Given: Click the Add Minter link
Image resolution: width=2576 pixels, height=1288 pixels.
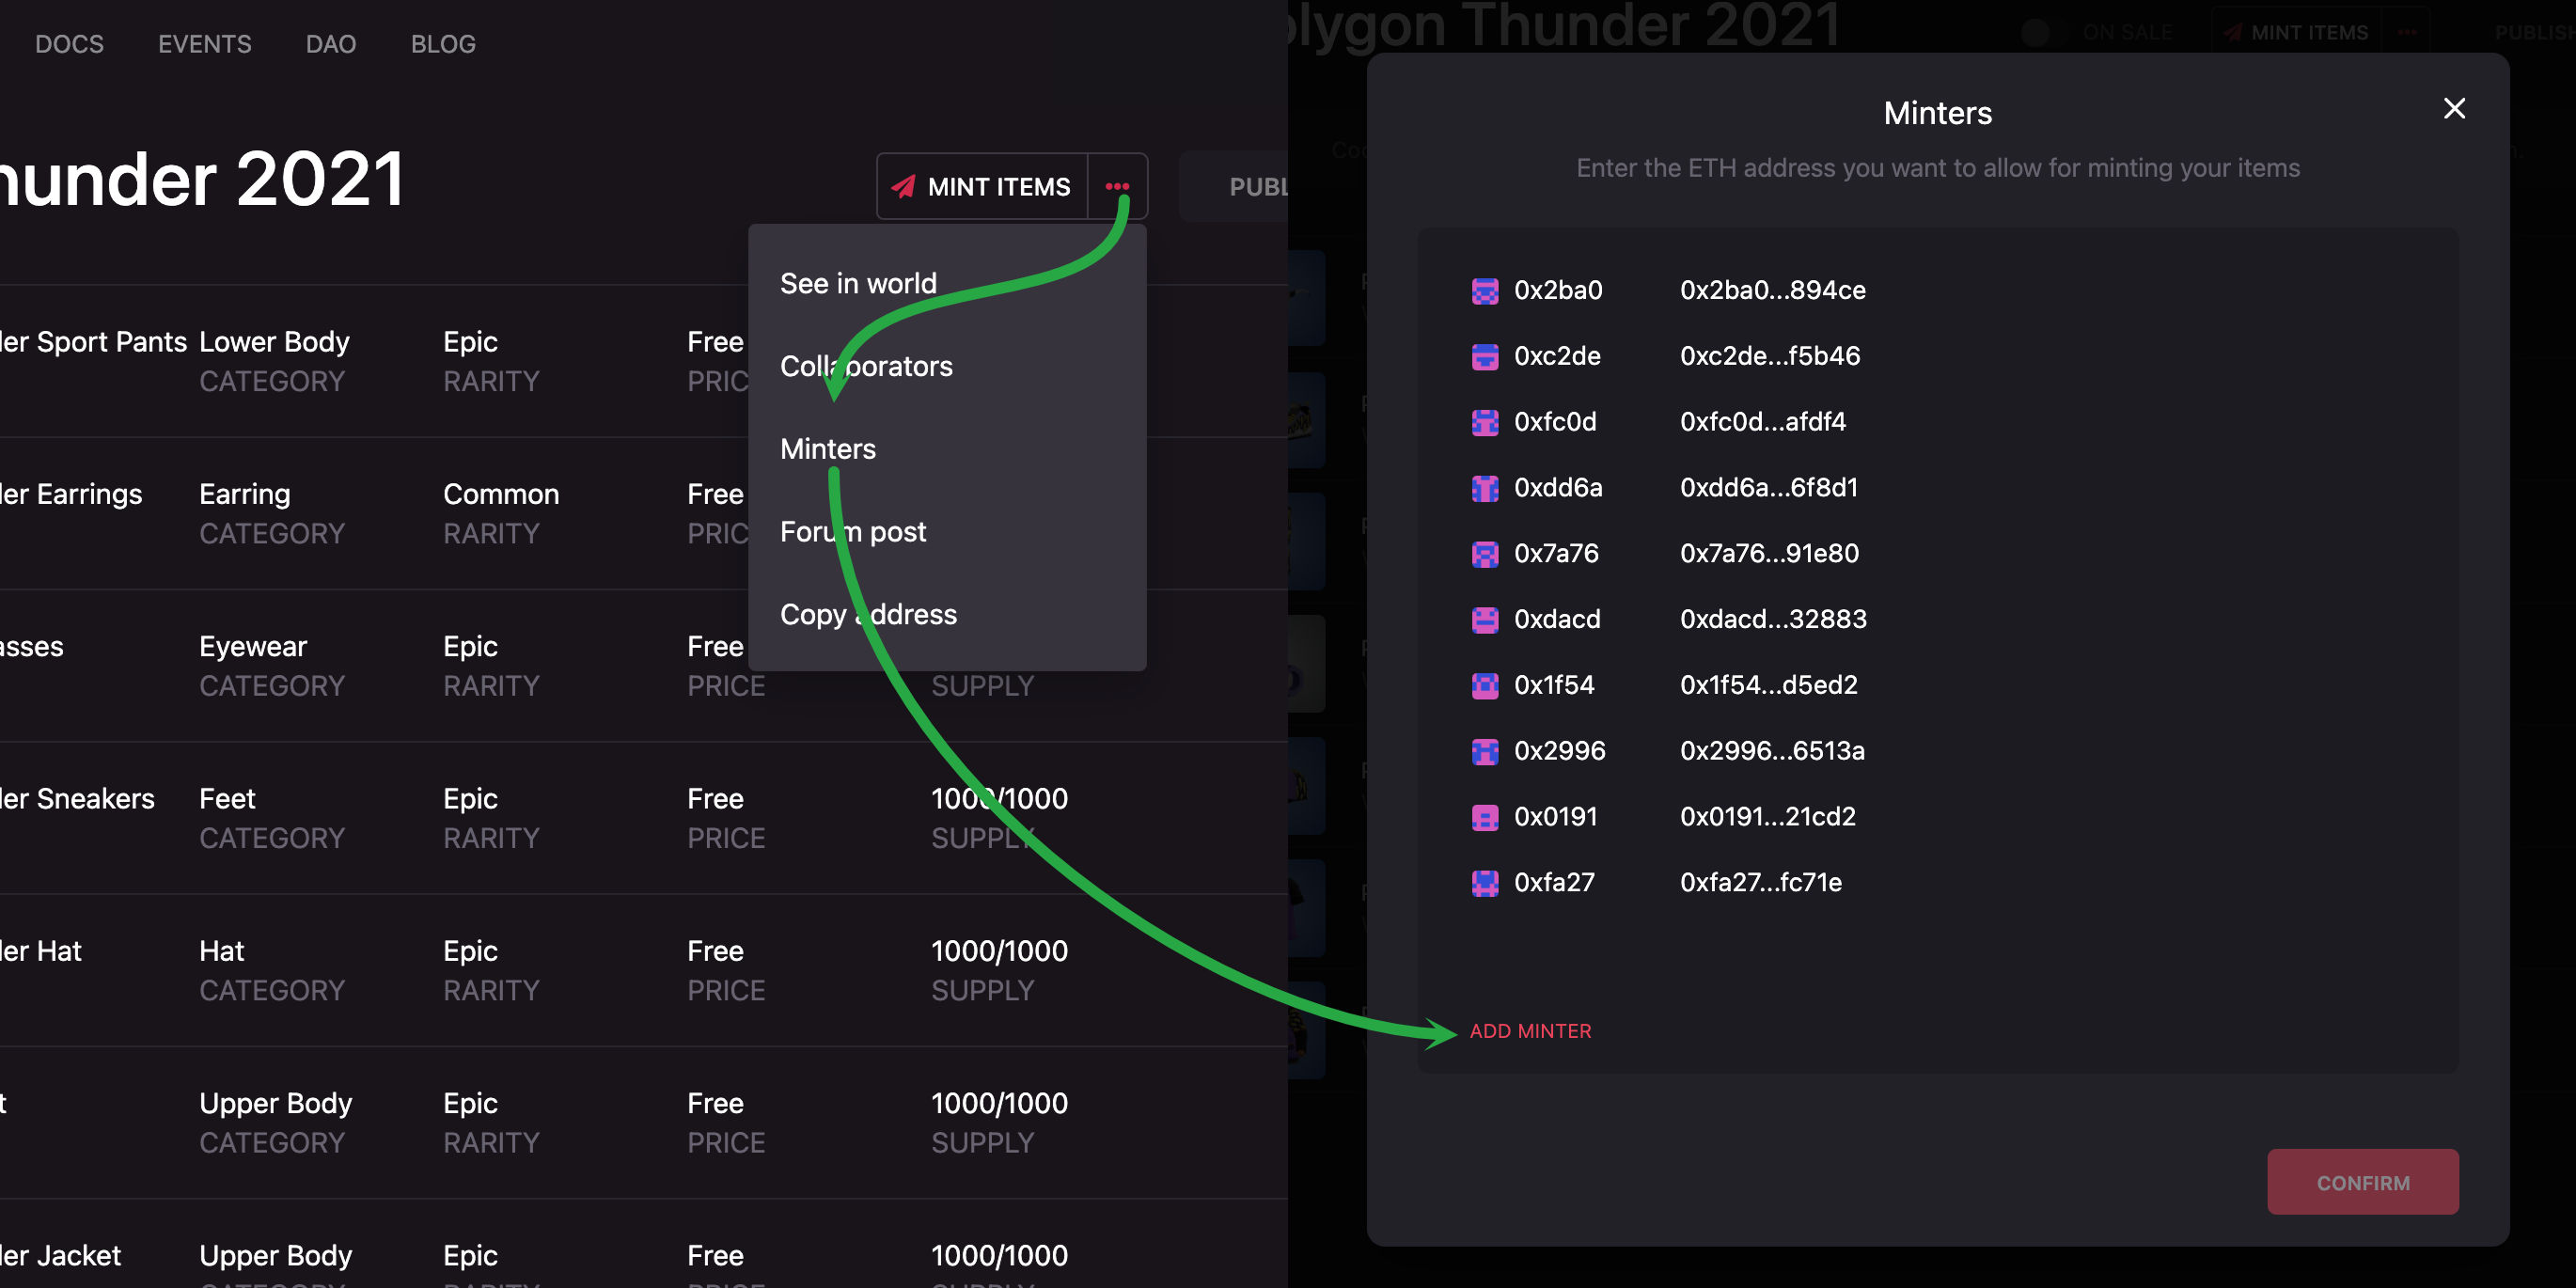Looking at the screenshot, I should [1530, 1031].
